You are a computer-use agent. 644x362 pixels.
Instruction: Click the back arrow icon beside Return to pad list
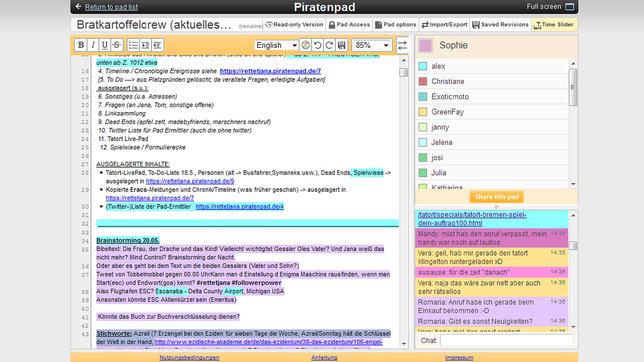(78, 7)
